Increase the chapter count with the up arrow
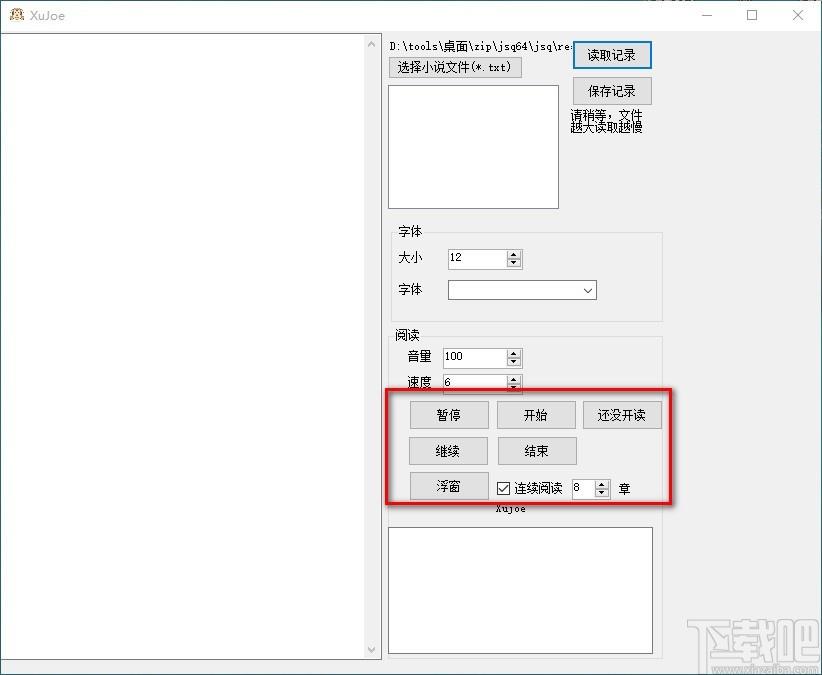This screenshot has height=675, width=822. [602, 485]
